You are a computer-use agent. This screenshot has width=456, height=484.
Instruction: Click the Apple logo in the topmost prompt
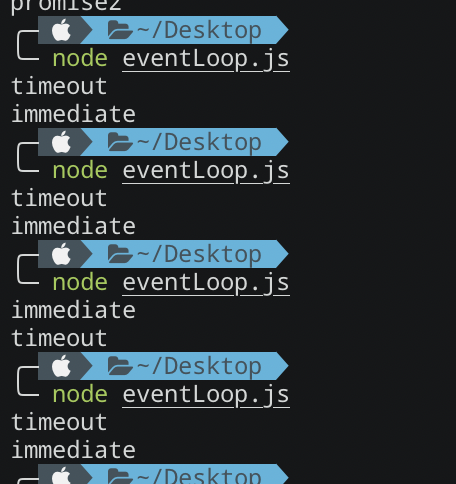coord(61,30)
